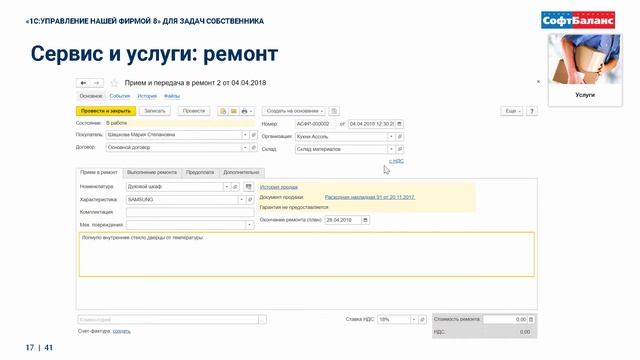Click the Записать button

tap(155, 111)
